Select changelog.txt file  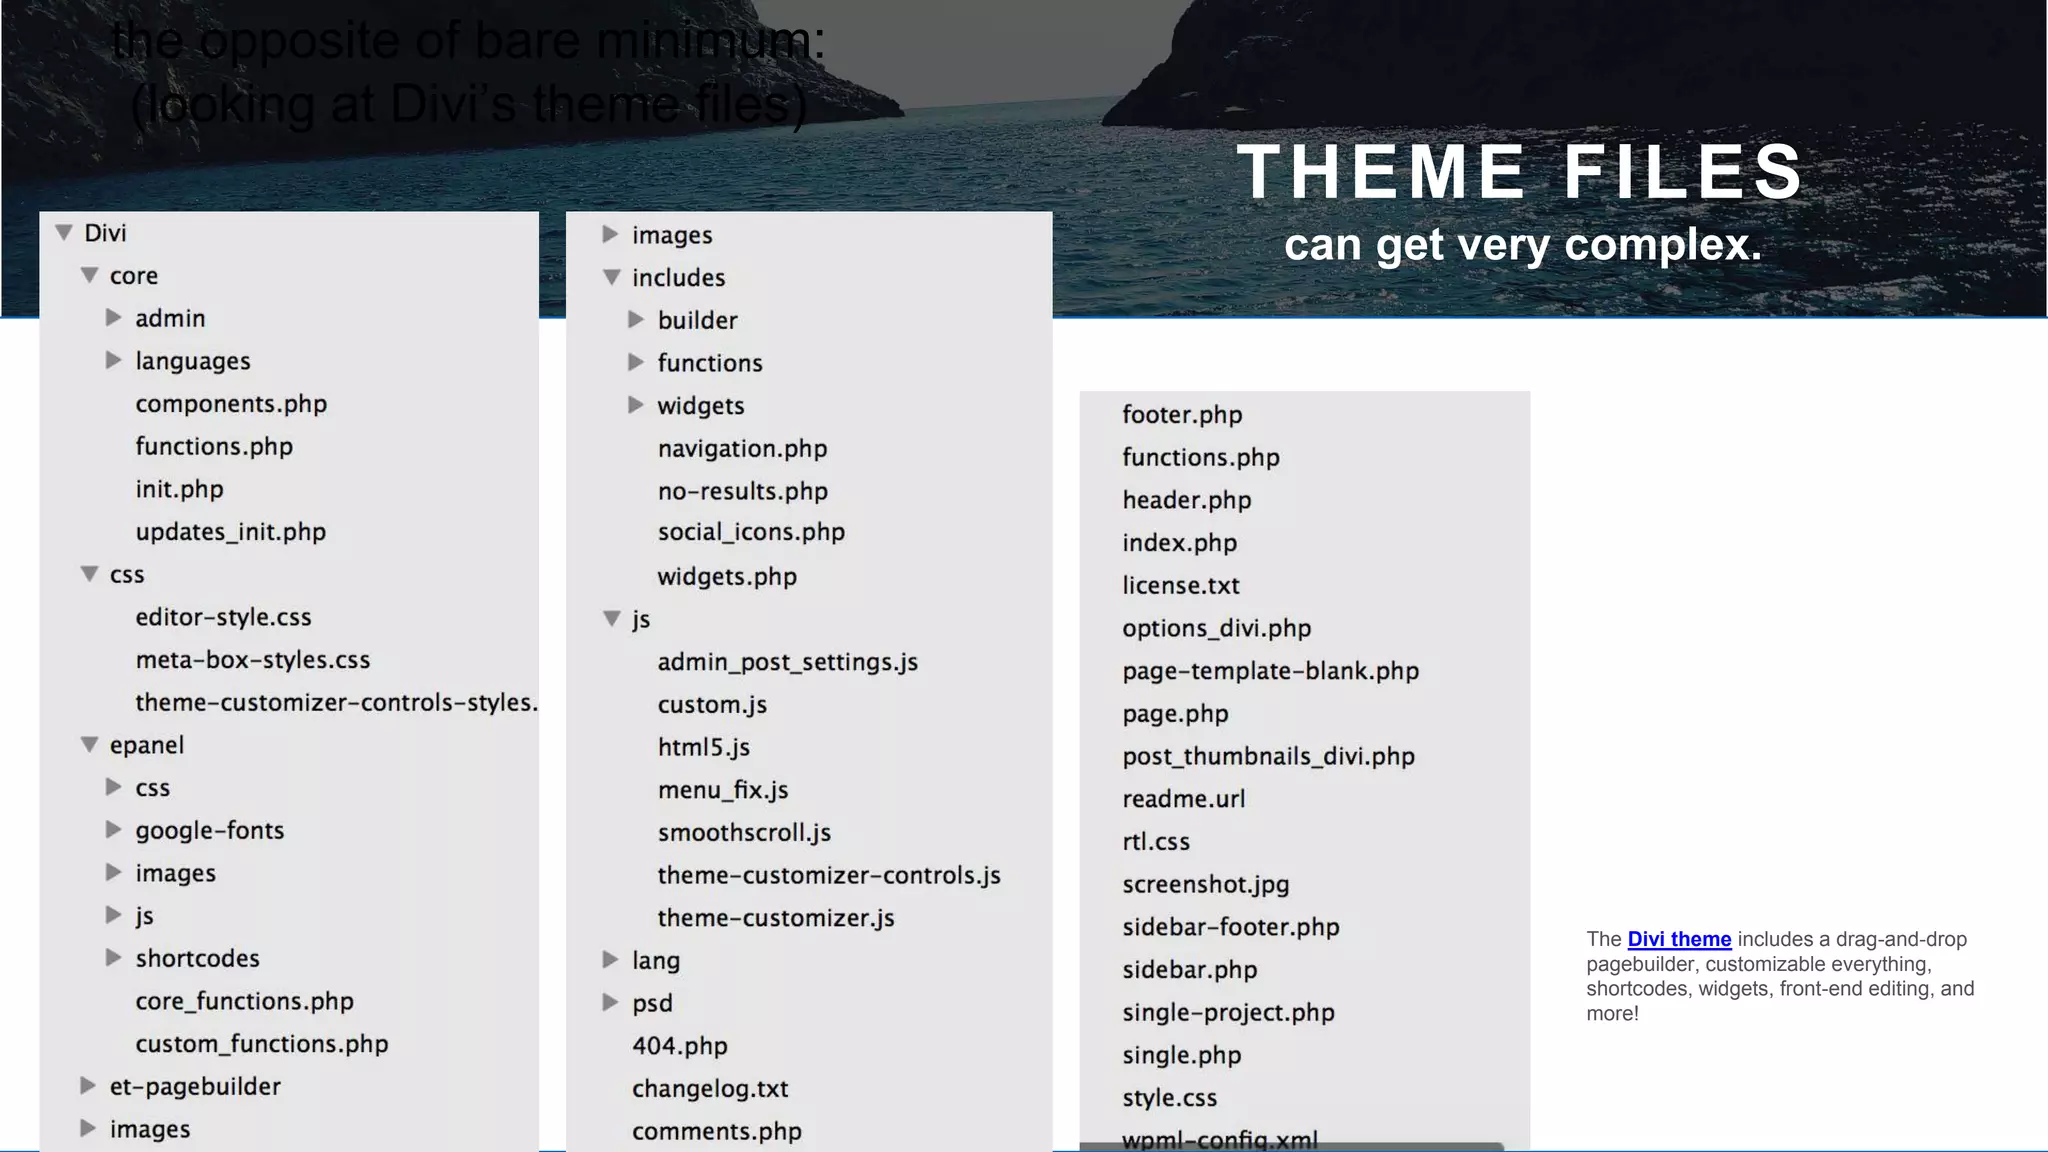pyautogui.click(x=710, y=1089)
